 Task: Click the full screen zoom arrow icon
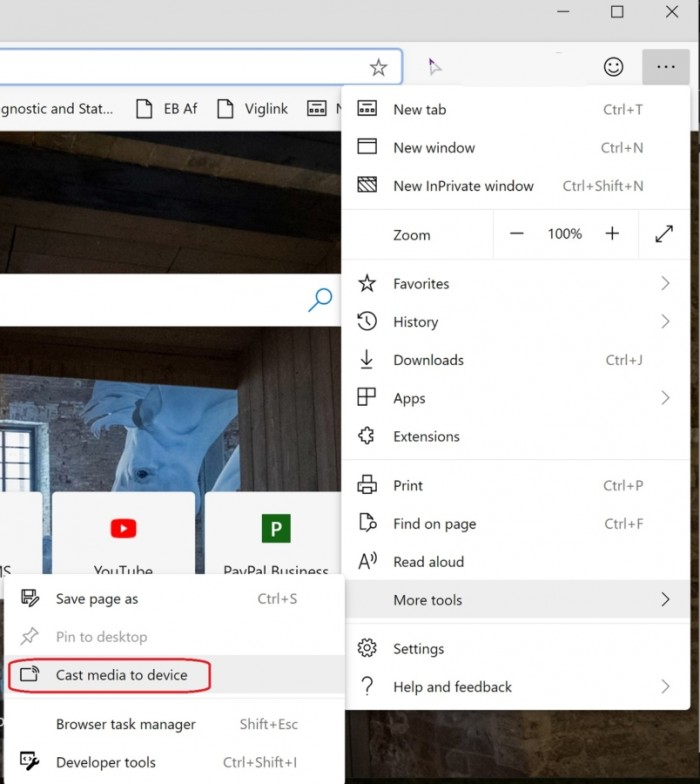(x=664, y=234)
